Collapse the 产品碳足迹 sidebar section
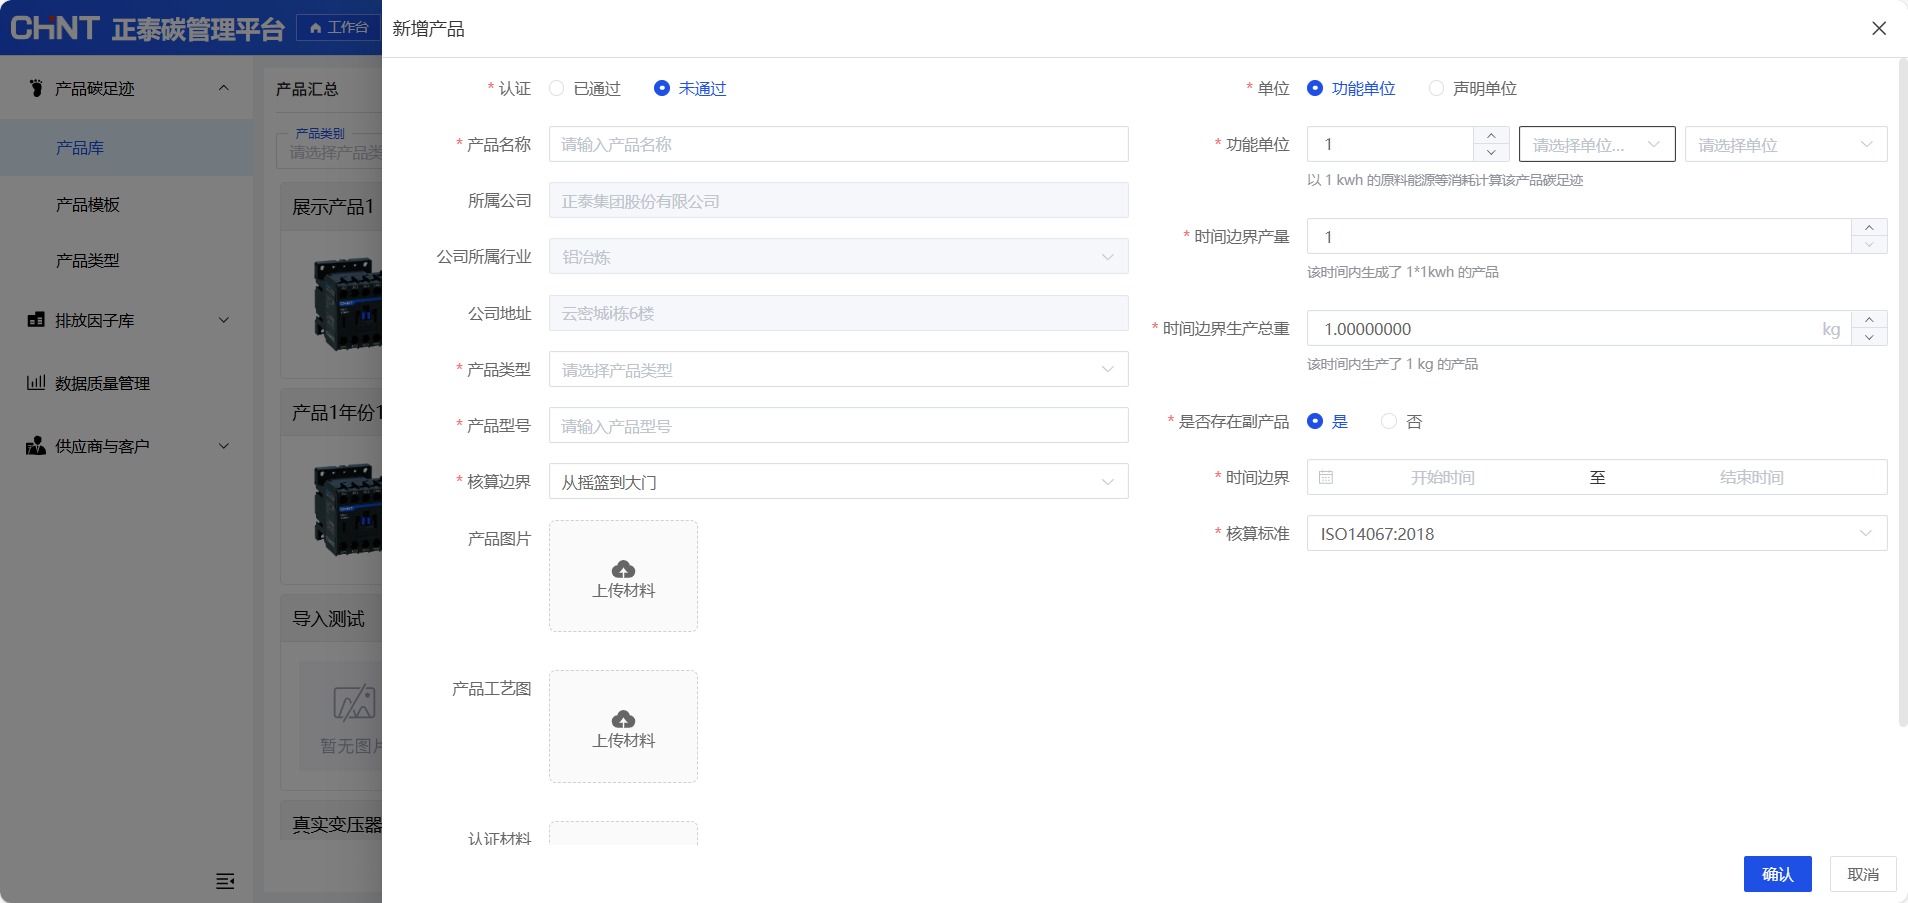This screenshot has width=1908, height=903. tap(224, 88)
